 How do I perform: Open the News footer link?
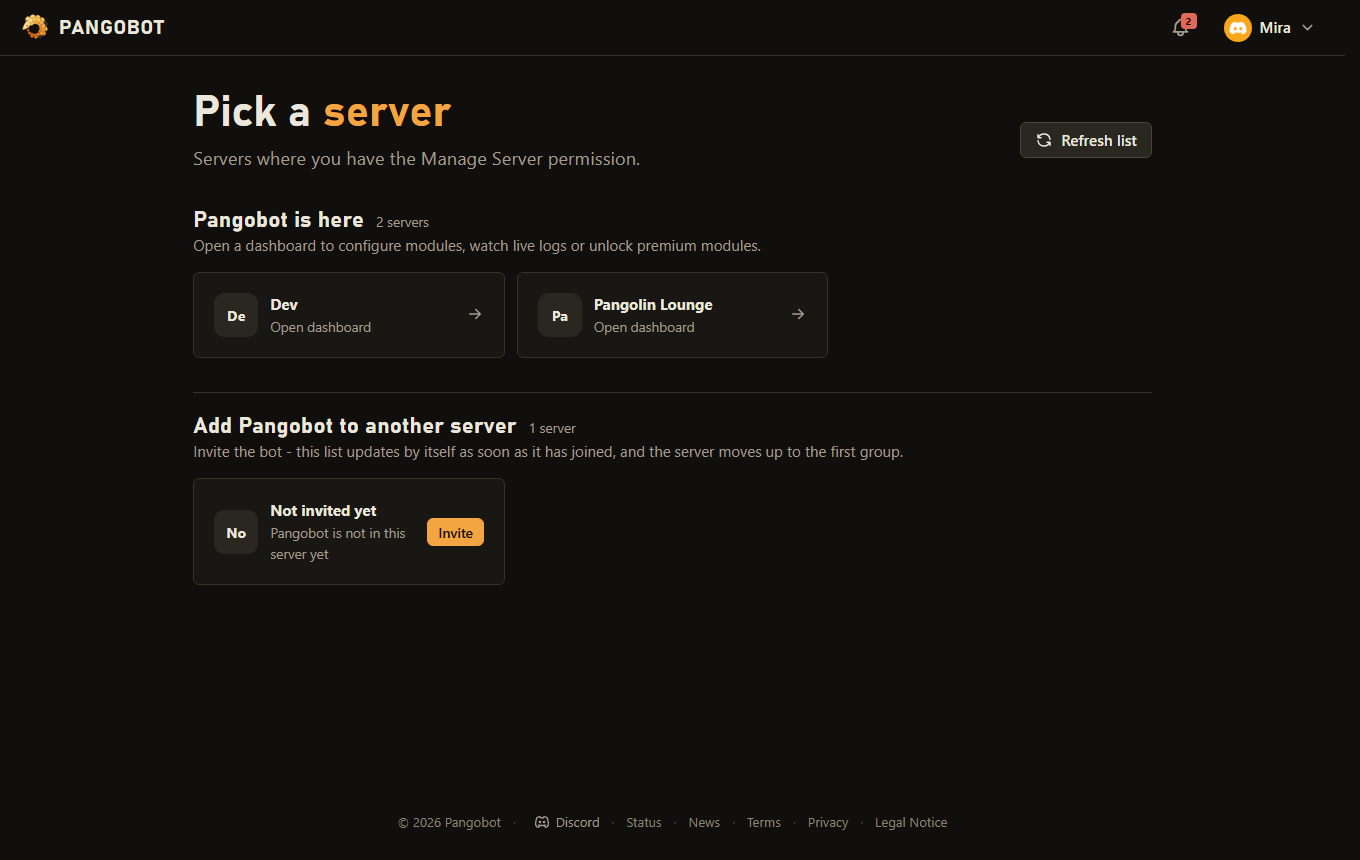pos(704,822)
